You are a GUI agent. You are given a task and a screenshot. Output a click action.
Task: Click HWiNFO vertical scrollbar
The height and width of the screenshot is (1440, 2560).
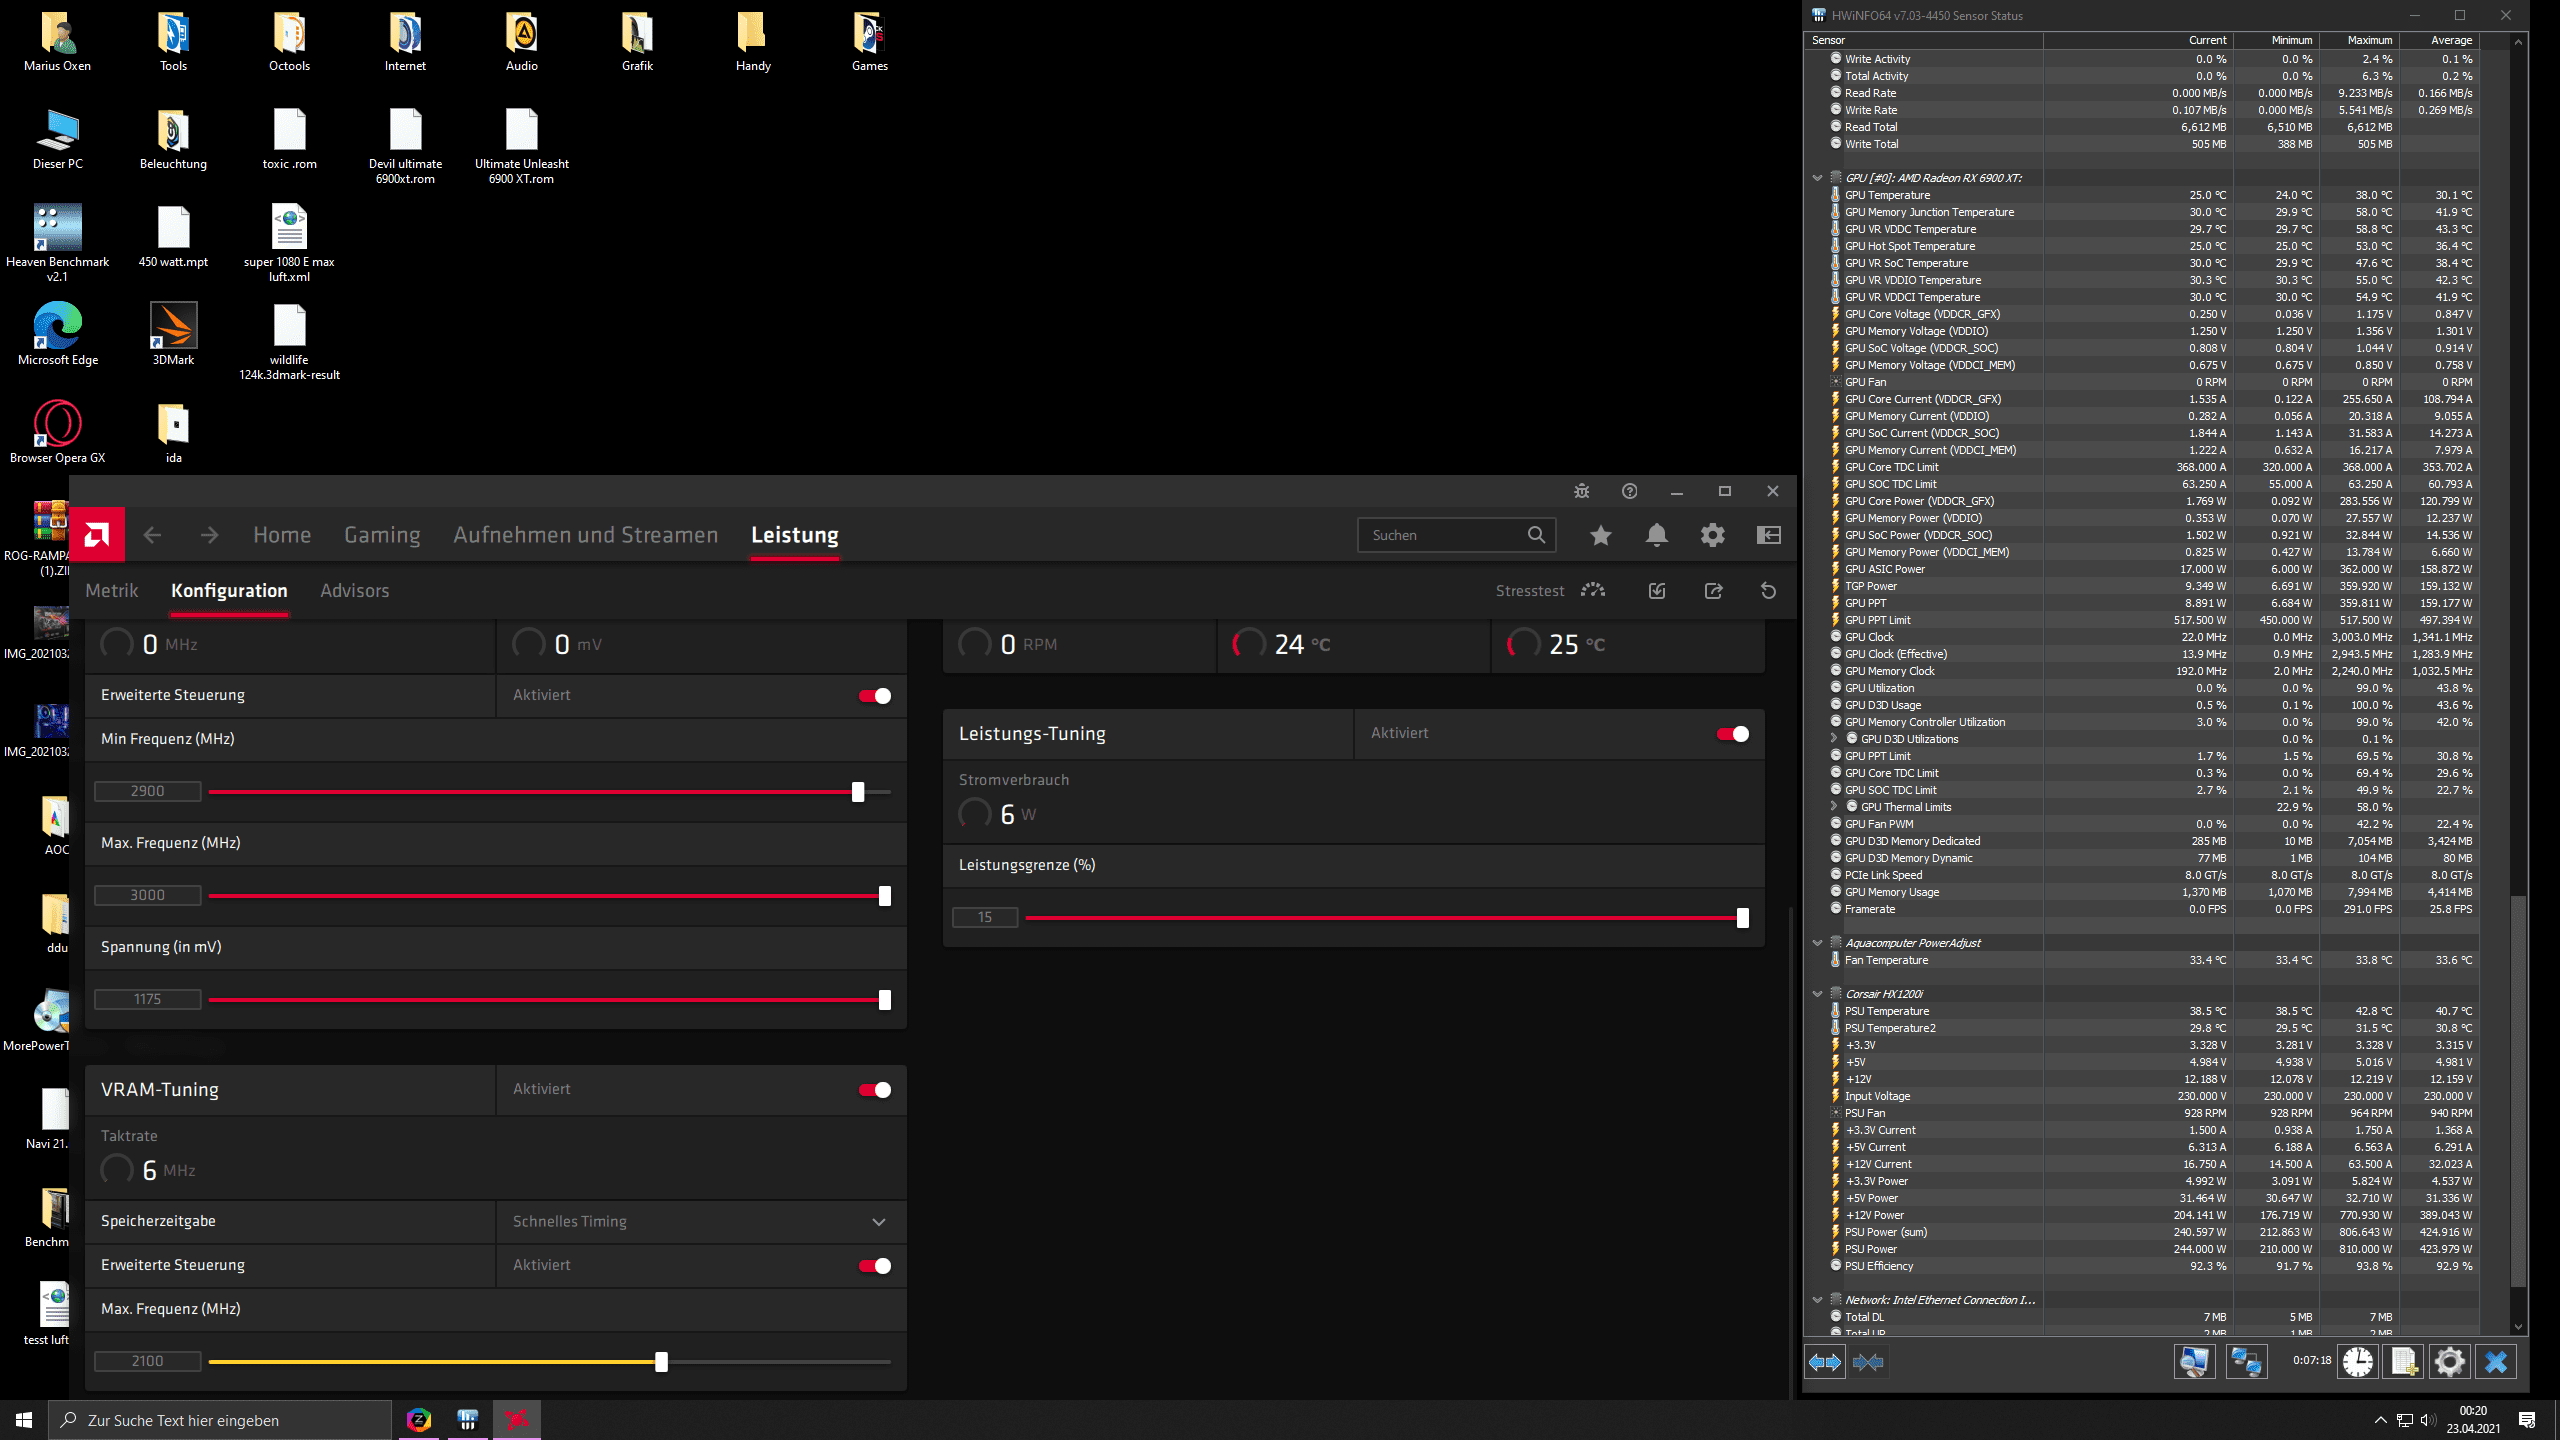[x=2518, y=1090]
